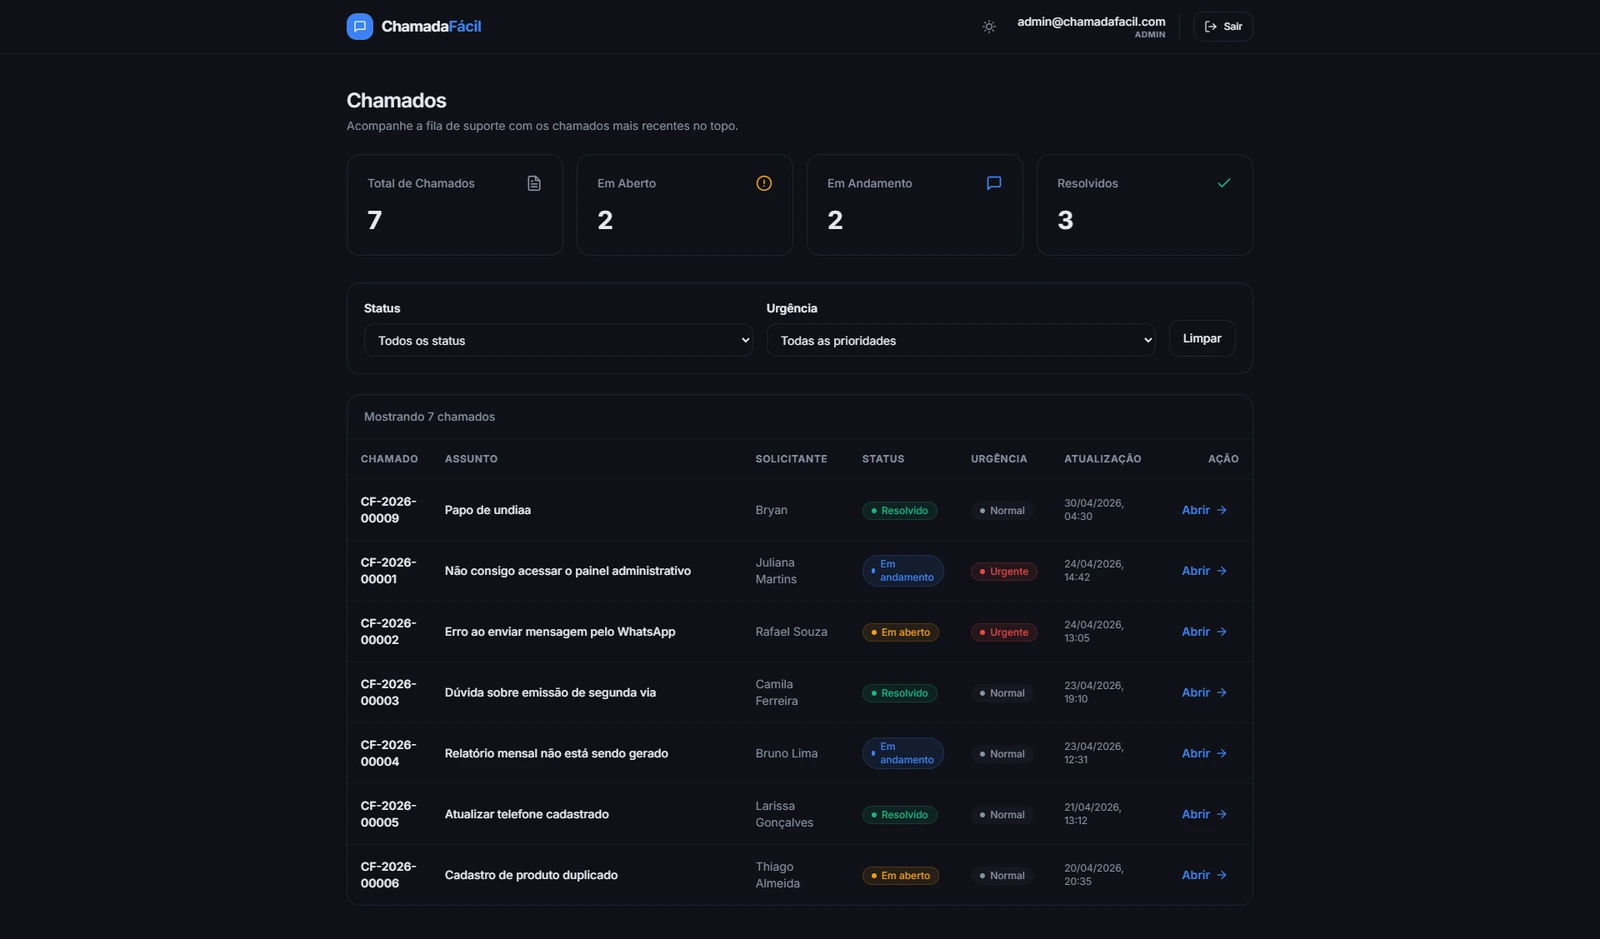Click update date 20/04/2026, 20:35

click(1094, 875)
